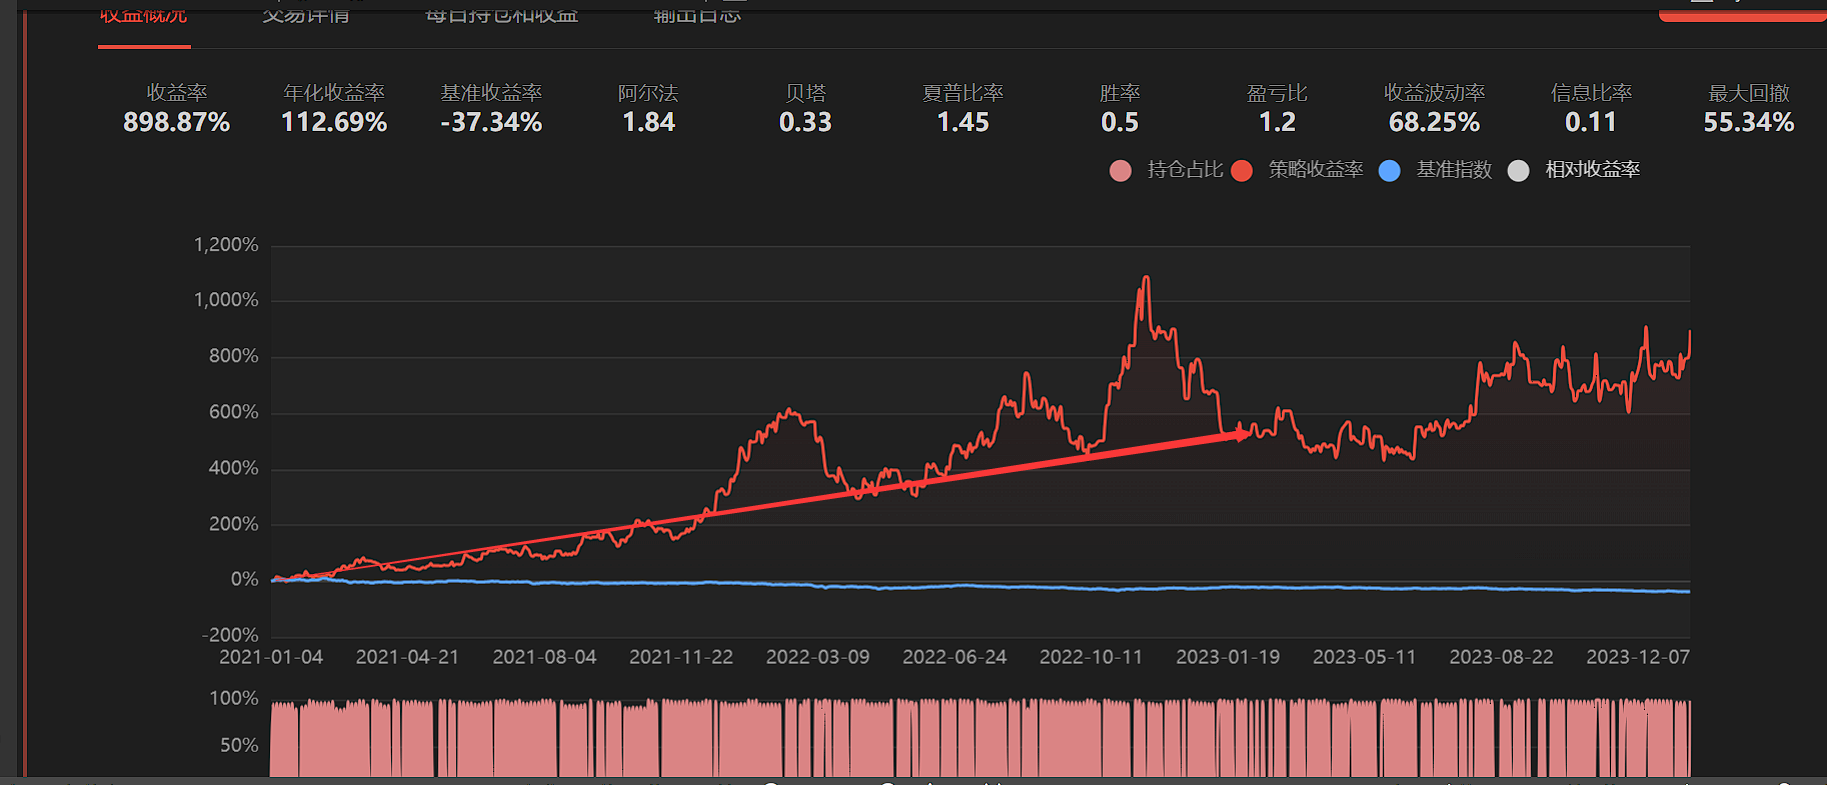Select the 收益概况 tab

coord(144,16)
